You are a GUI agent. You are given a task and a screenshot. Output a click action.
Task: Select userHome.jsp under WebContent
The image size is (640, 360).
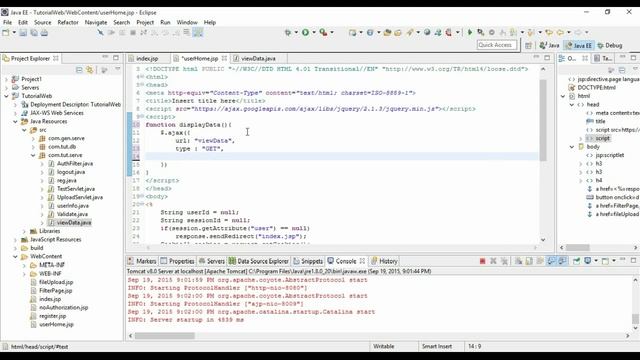[x=56, y=324]
